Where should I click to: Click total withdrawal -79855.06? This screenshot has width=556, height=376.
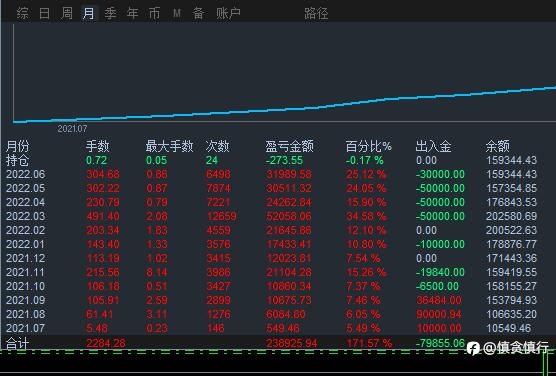pos(440,343)
